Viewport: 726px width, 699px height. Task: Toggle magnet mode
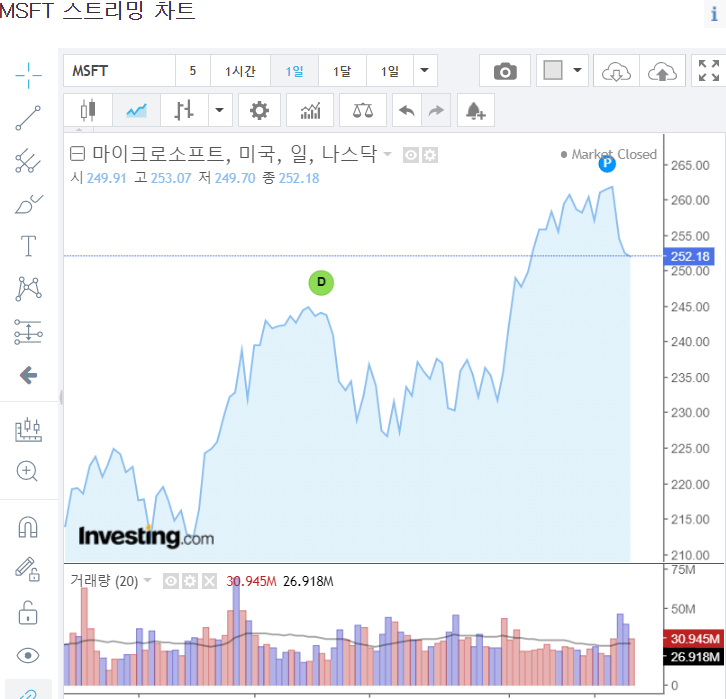[28, 527]
